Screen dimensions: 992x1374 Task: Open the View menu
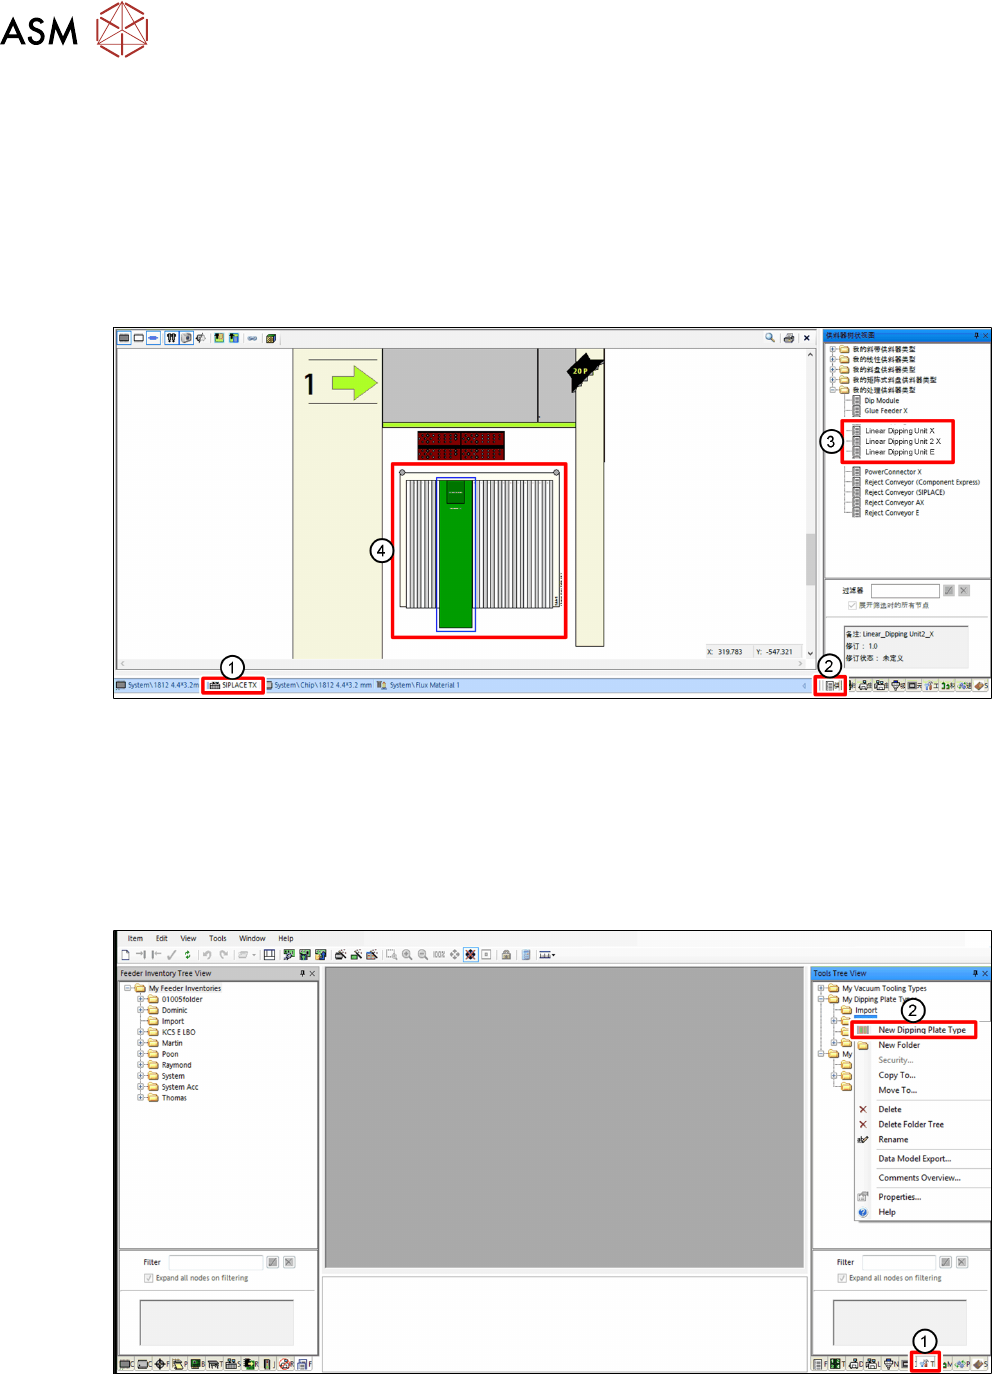[x=188, y=939]
